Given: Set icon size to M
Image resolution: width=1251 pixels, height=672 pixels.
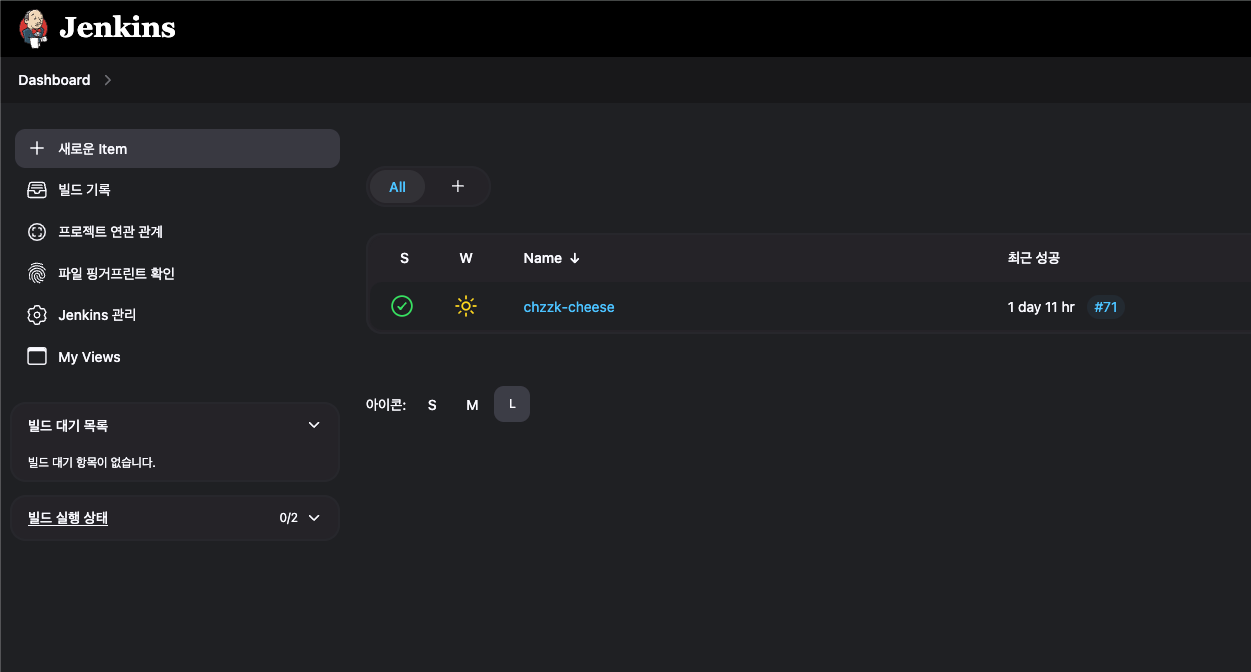Looking at the screenshot, I should pyautogui.click(x=472, y=405).
